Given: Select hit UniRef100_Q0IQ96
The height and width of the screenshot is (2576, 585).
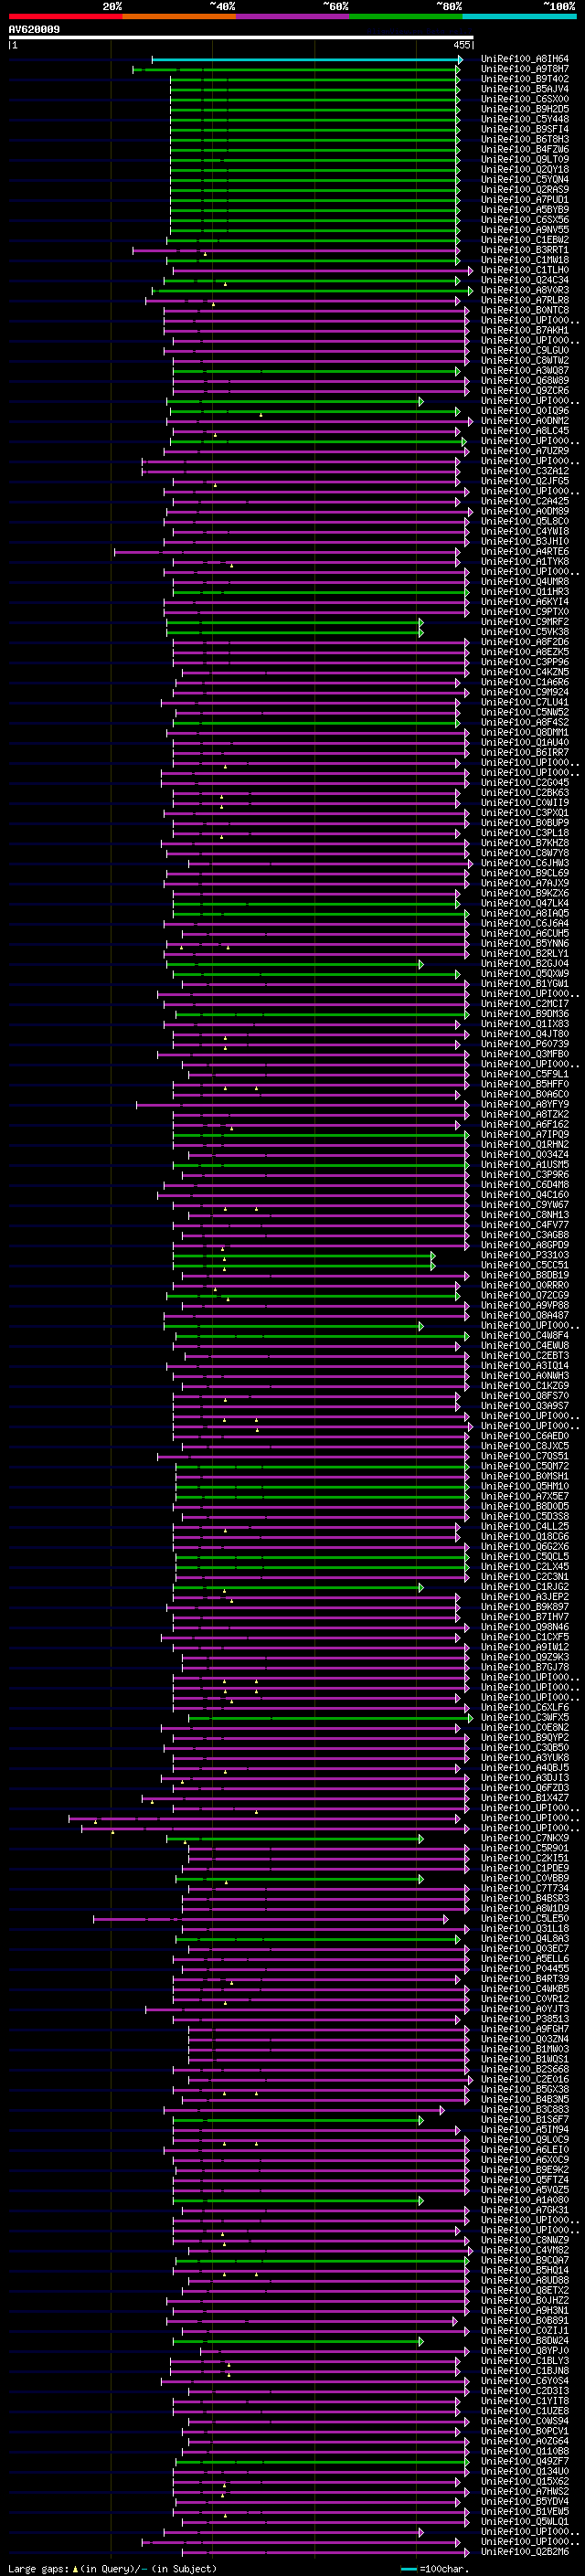Looking at the screenshot, I should click(x=524, y=411).
